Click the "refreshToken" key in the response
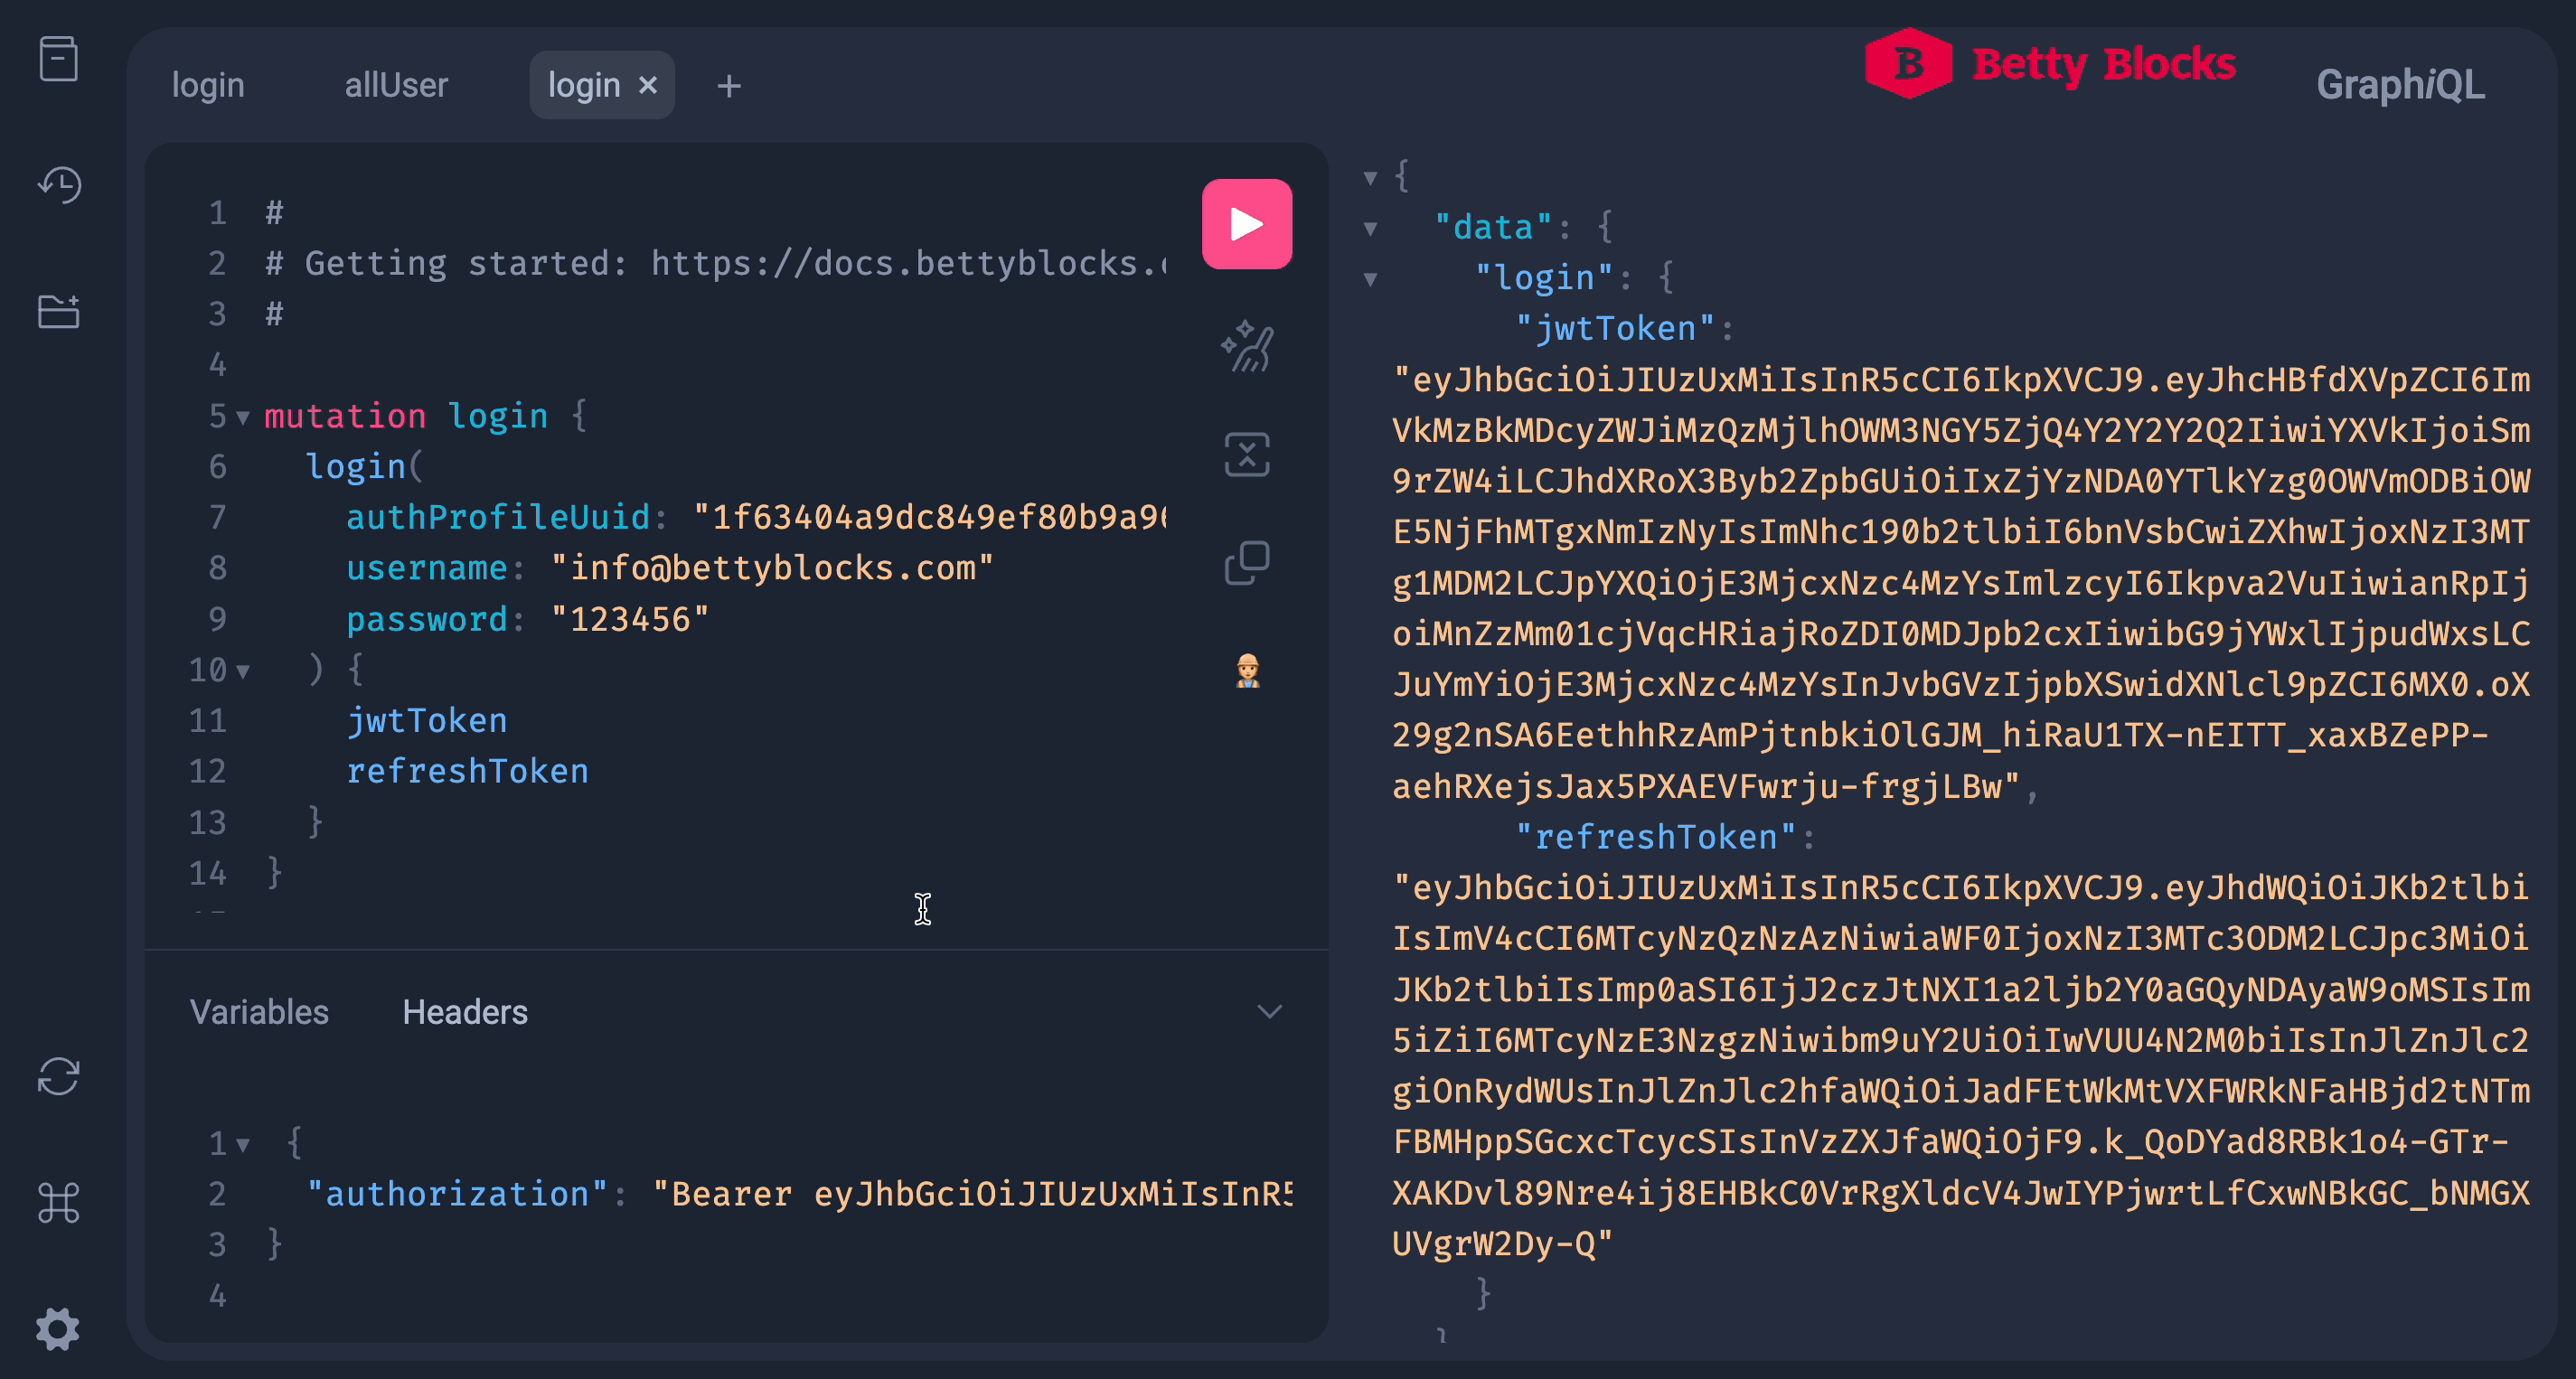The width and height of the screenshot is (2576, 1379). tap(1655, 837)
